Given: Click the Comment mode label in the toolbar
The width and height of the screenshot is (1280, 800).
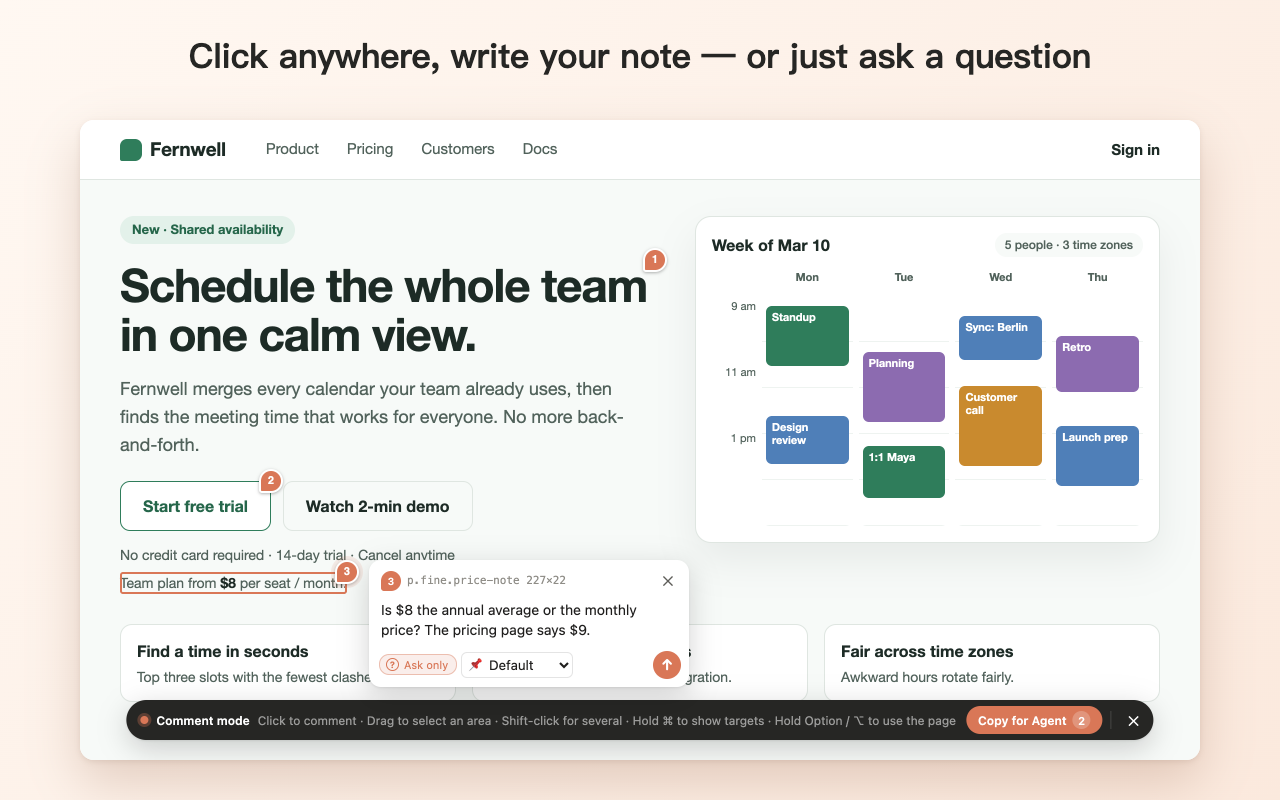Looking at the screenshot, I should (203, 721).
